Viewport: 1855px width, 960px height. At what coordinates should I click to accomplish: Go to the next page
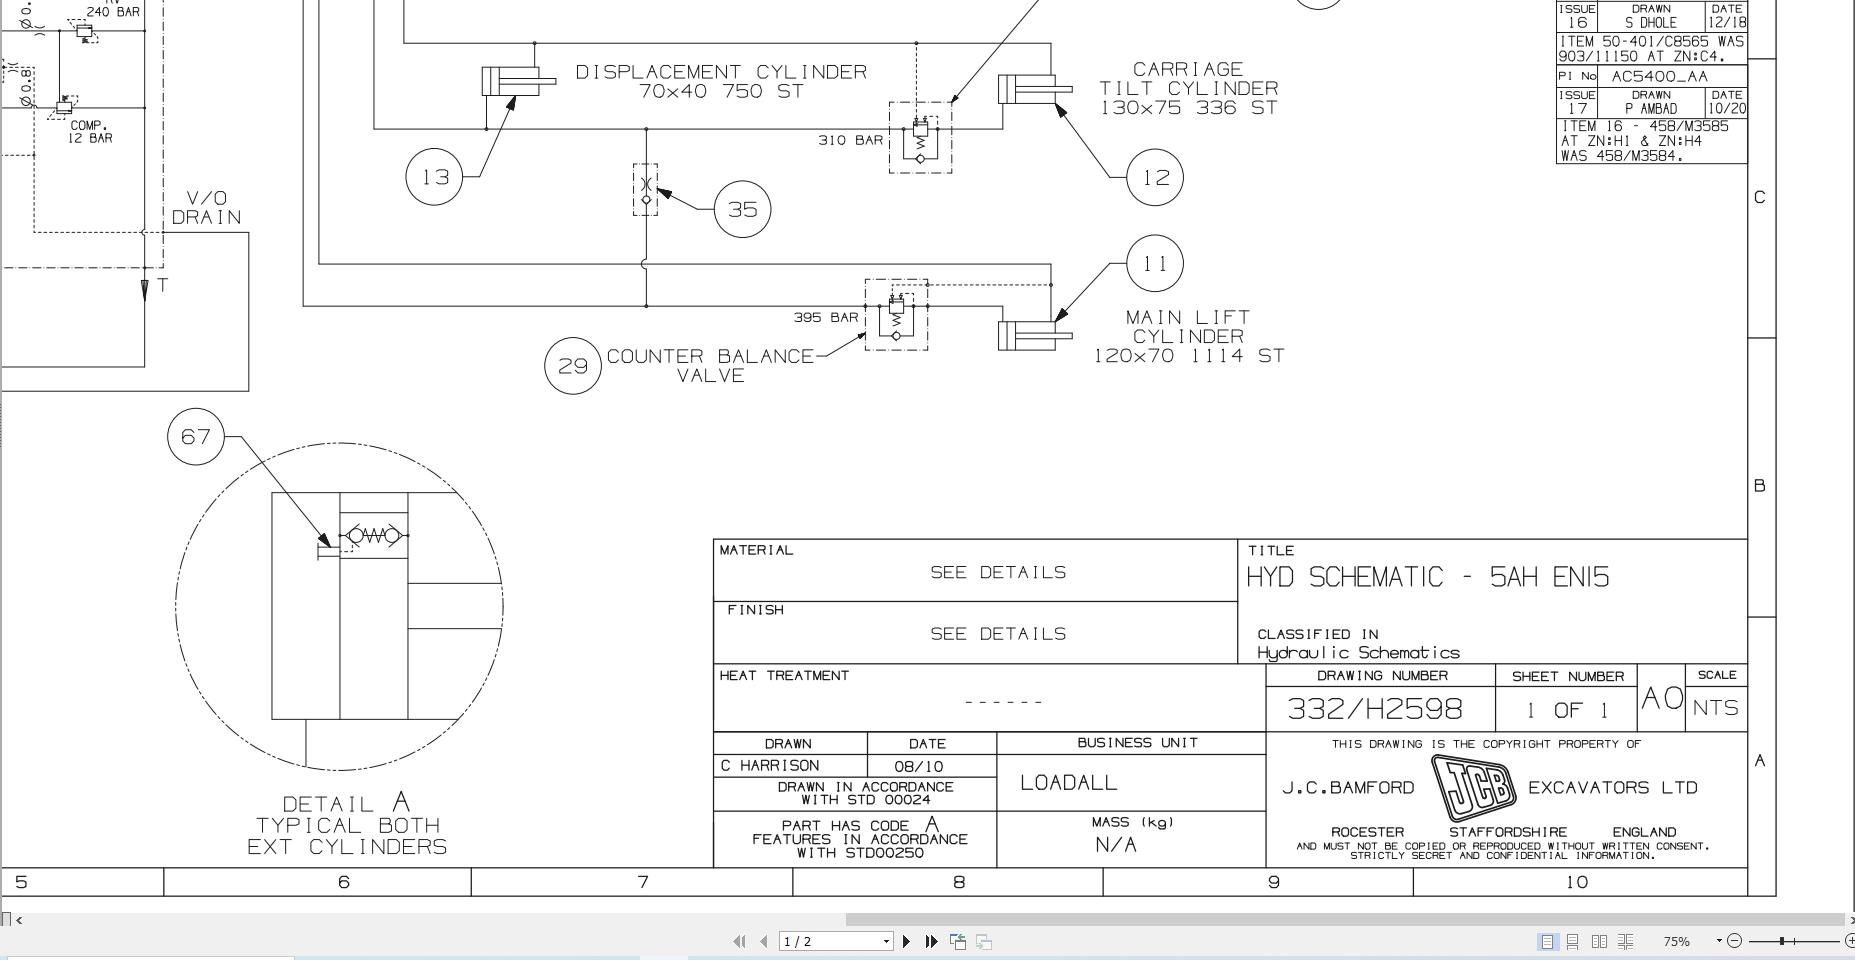tap(907, 941)
